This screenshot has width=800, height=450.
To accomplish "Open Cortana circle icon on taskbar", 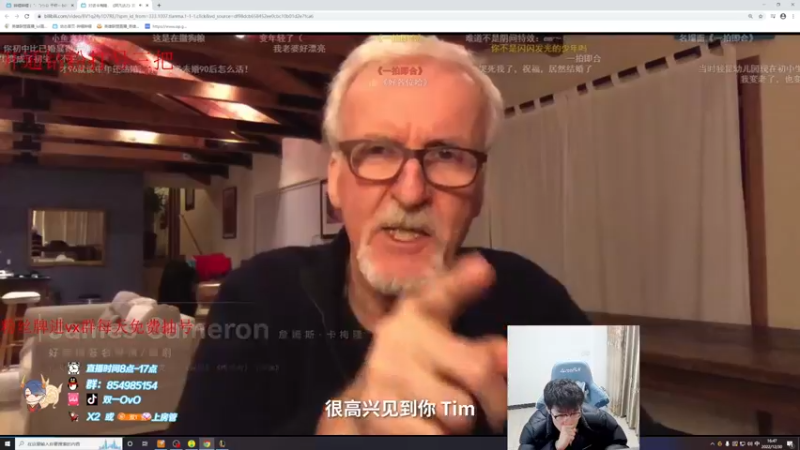I will pos(130,444).
